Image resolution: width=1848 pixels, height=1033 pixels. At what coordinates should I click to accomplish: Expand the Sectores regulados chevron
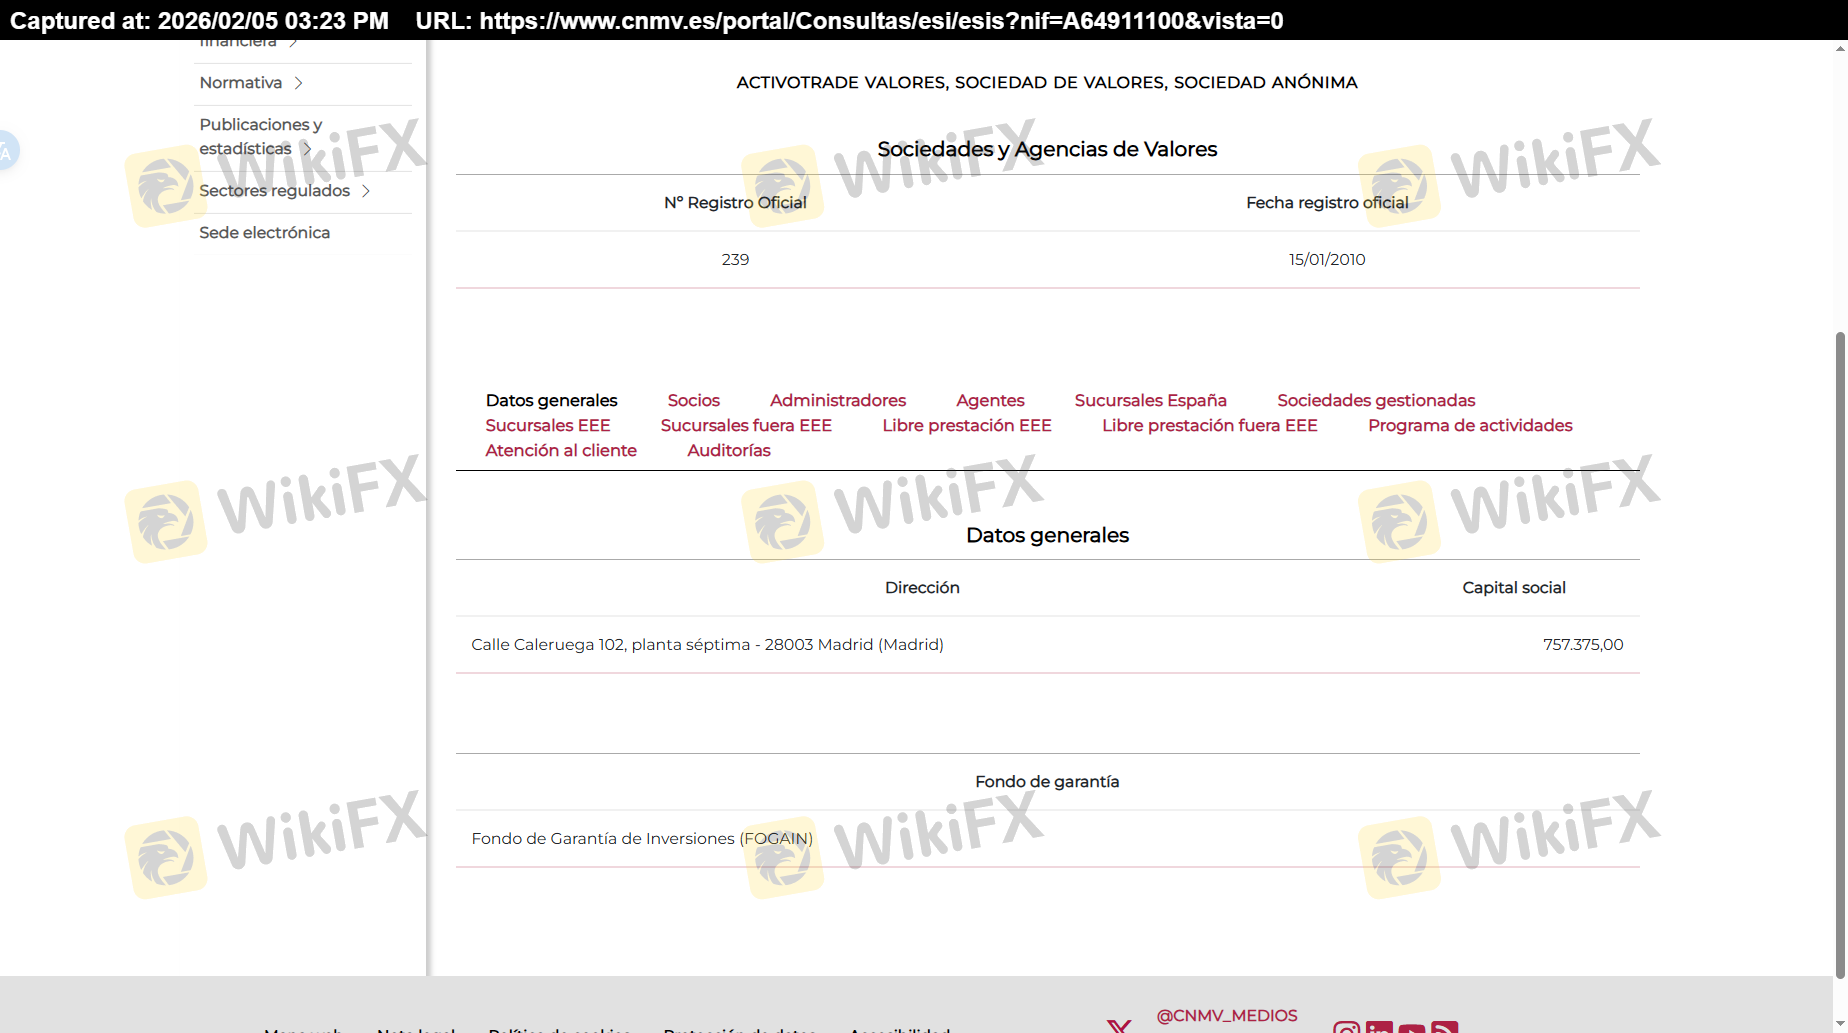tap(366, 191)
